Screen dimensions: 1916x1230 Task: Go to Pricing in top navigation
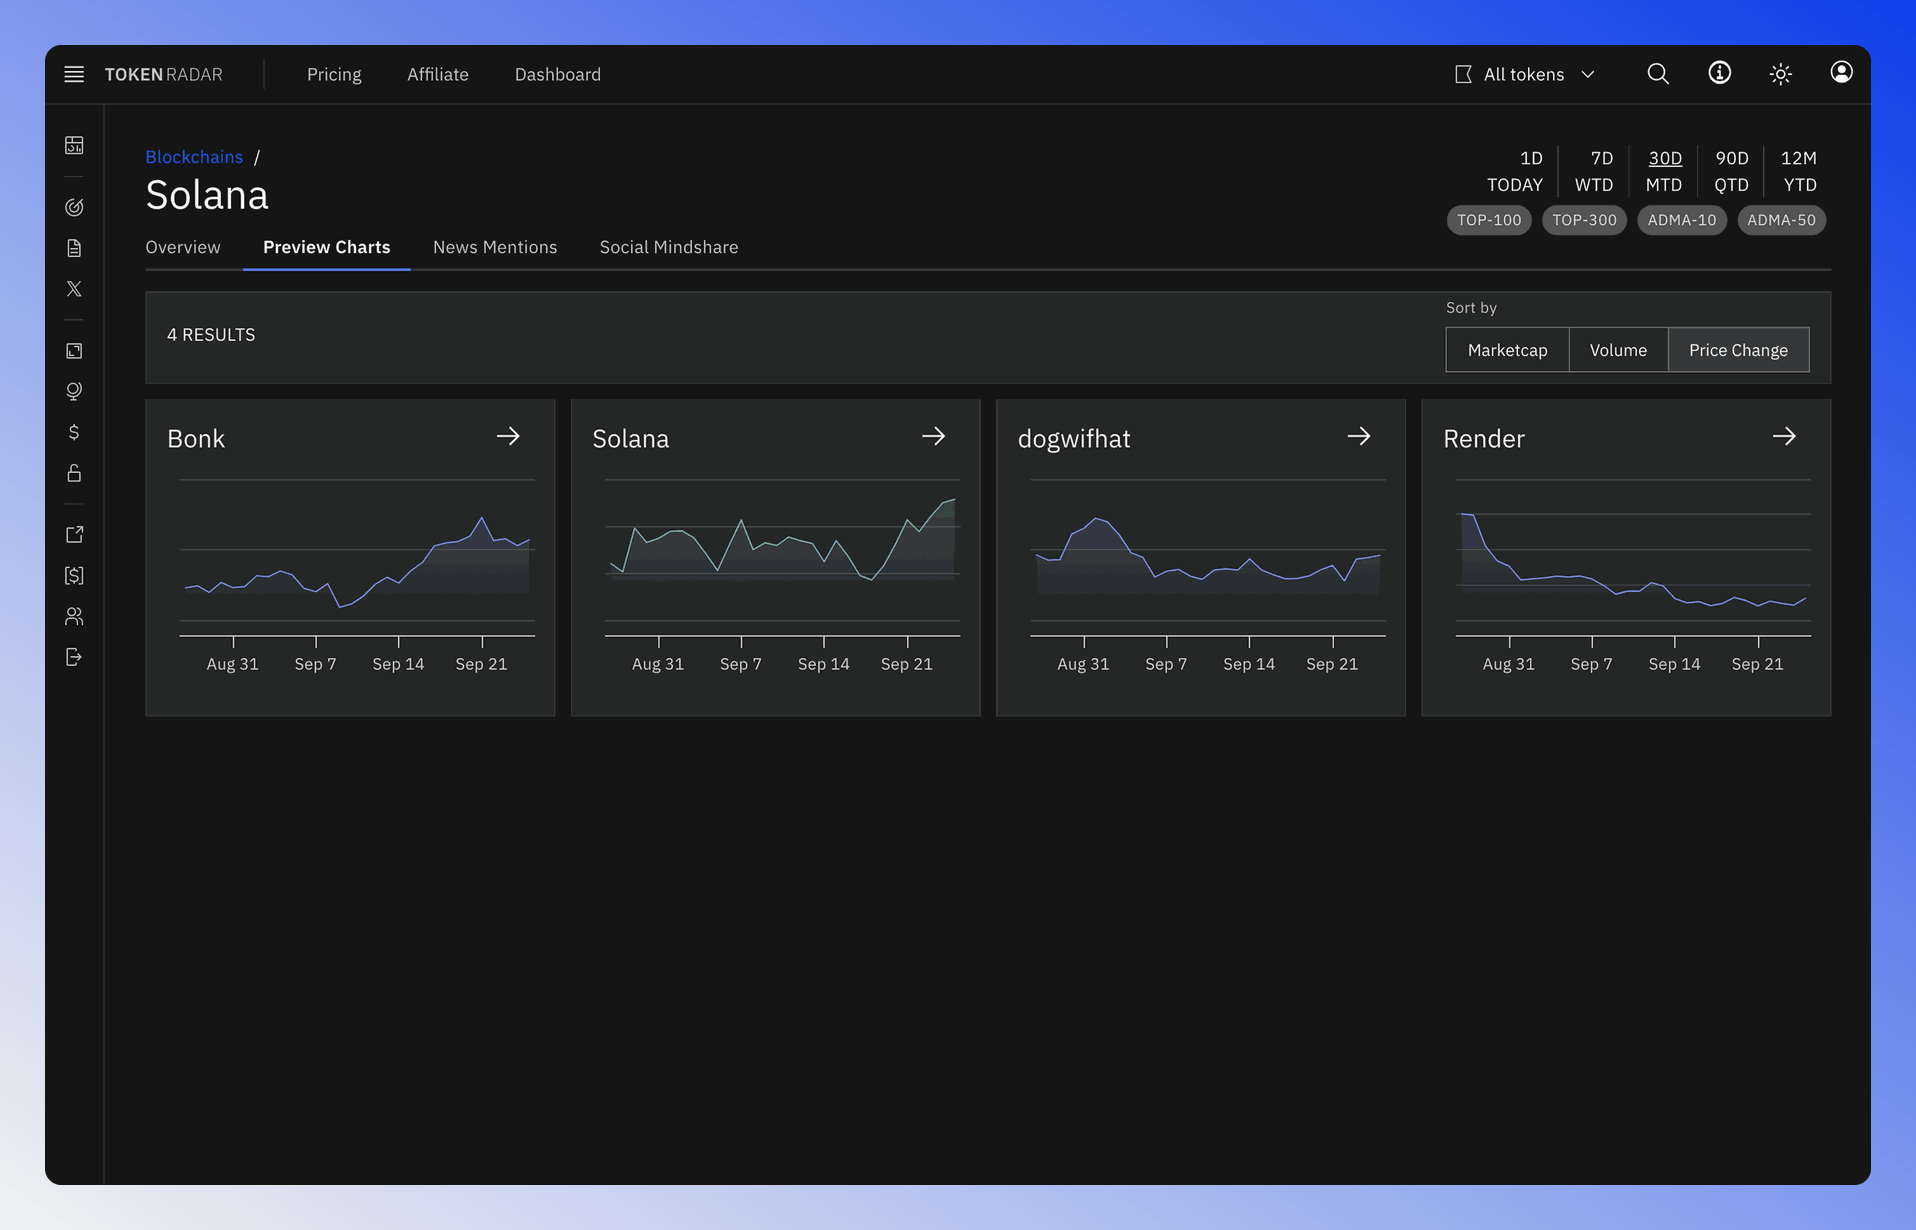pos(334,74)
